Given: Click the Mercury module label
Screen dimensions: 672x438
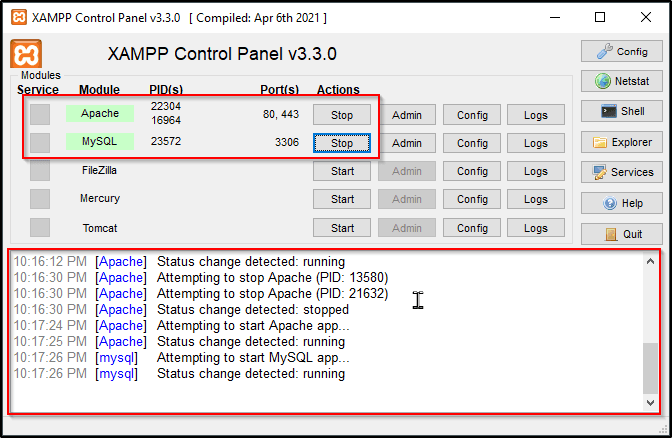Looking at the screenshot, I should pos(100,198).
